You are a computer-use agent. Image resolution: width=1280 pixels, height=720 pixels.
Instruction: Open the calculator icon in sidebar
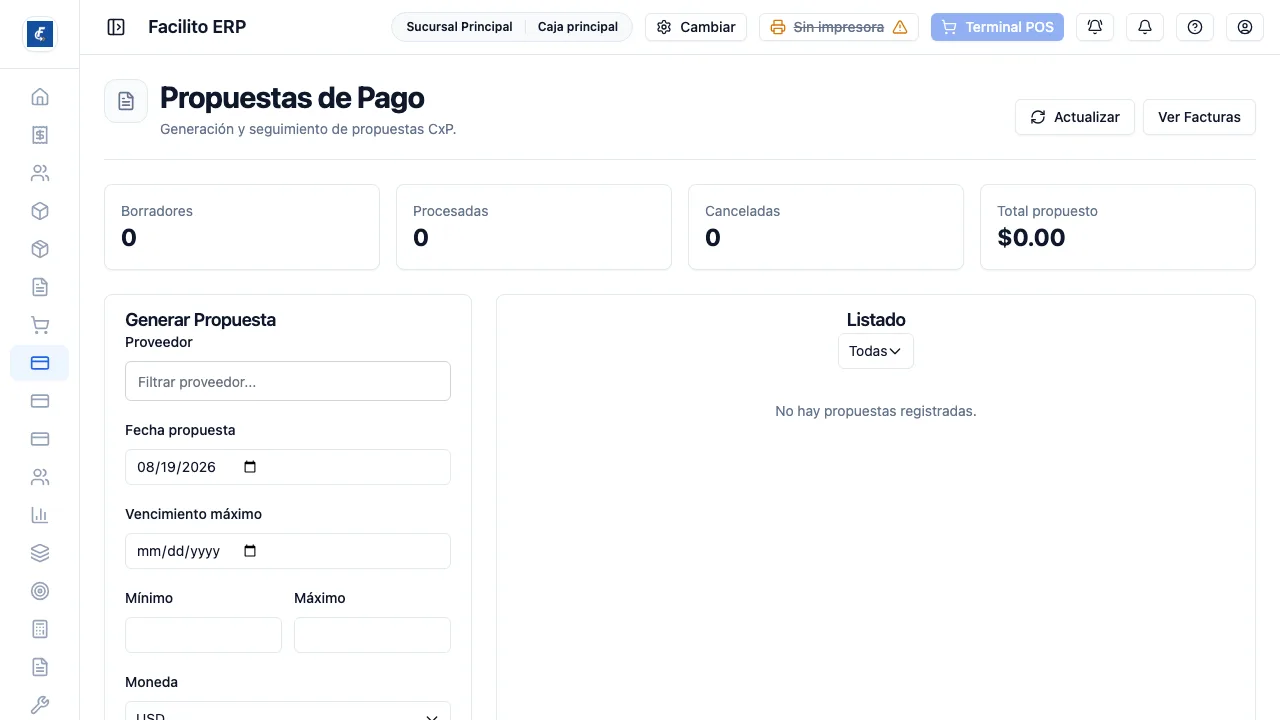(40, 629)
